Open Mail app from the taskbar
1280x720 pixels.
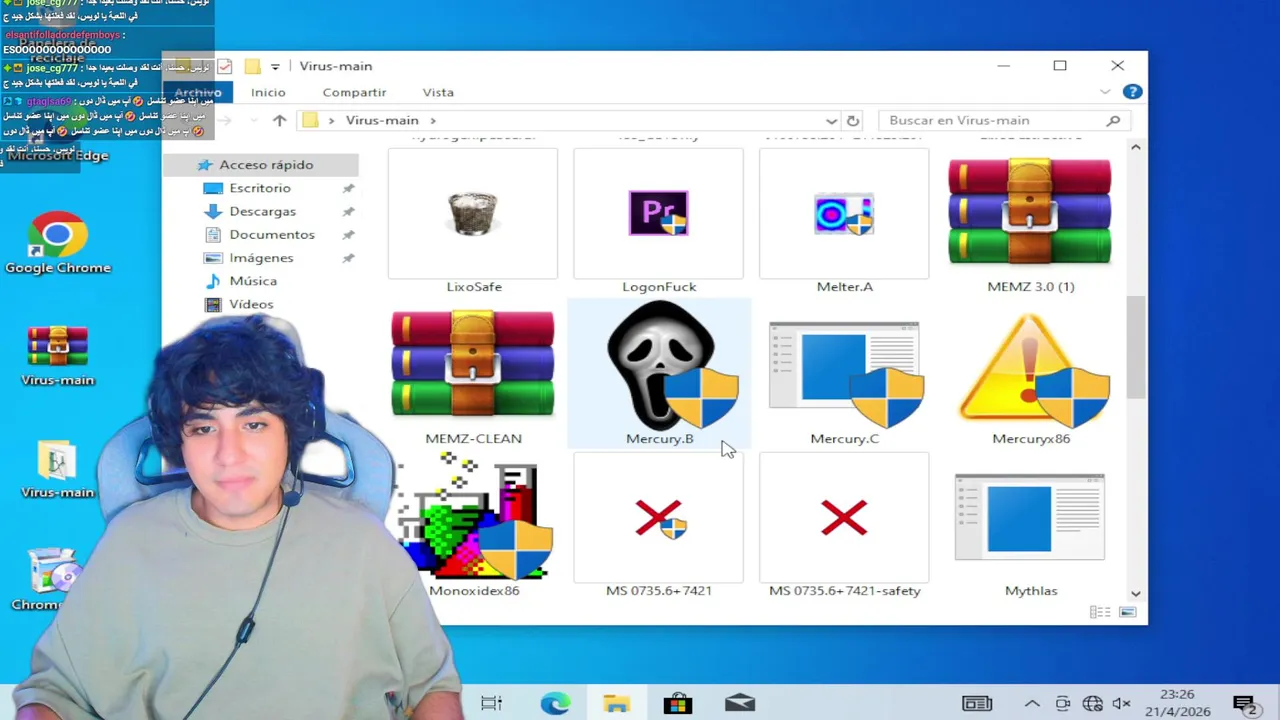click(x=740, y=704)
